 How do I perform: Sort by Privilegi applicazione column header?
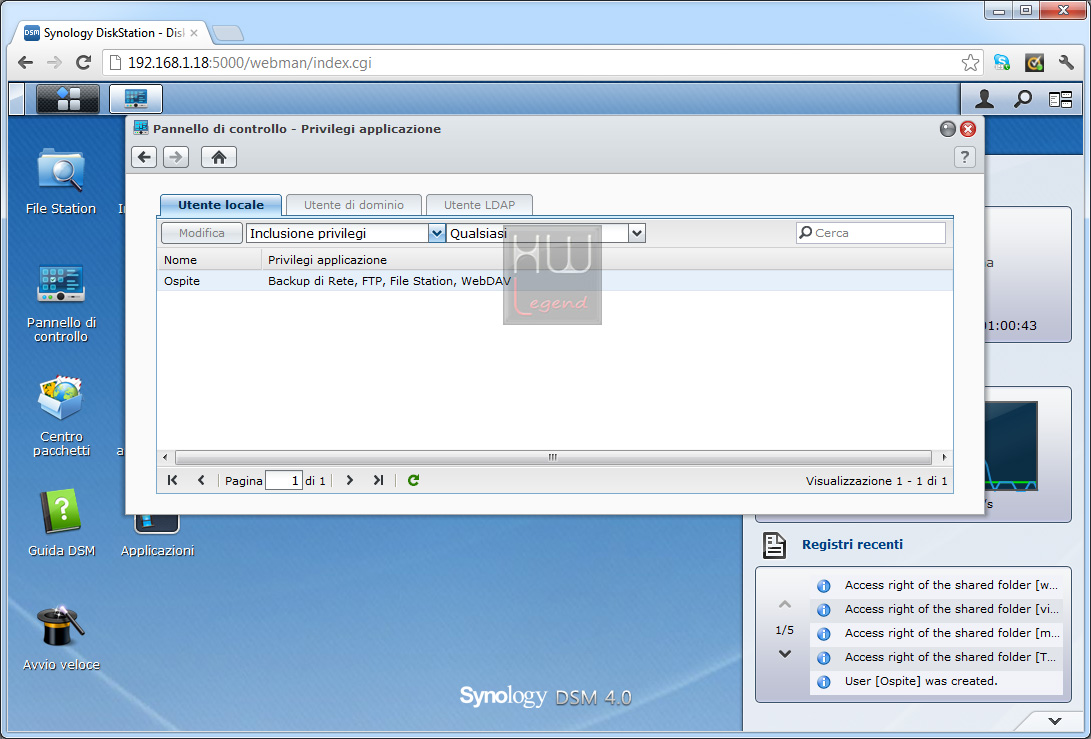(x=607, y=260)
